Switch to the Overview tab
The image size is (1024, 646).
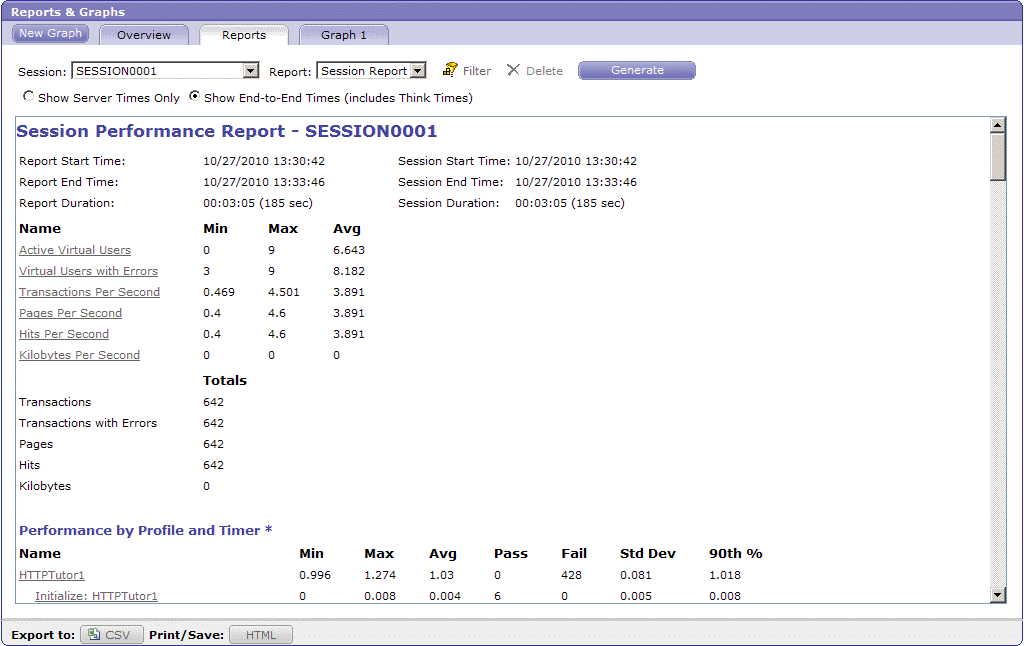[x=144, y=35]
